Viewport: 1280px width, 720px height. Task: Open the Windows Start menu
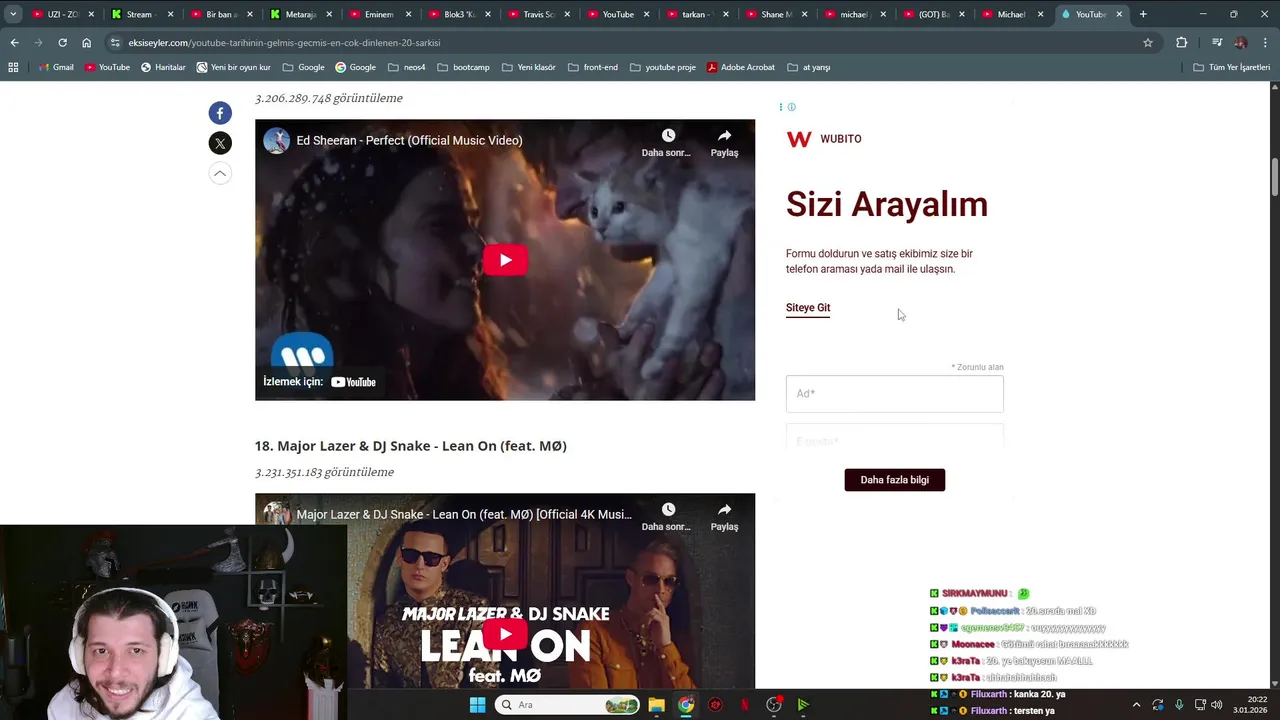[x=478, y=705]
